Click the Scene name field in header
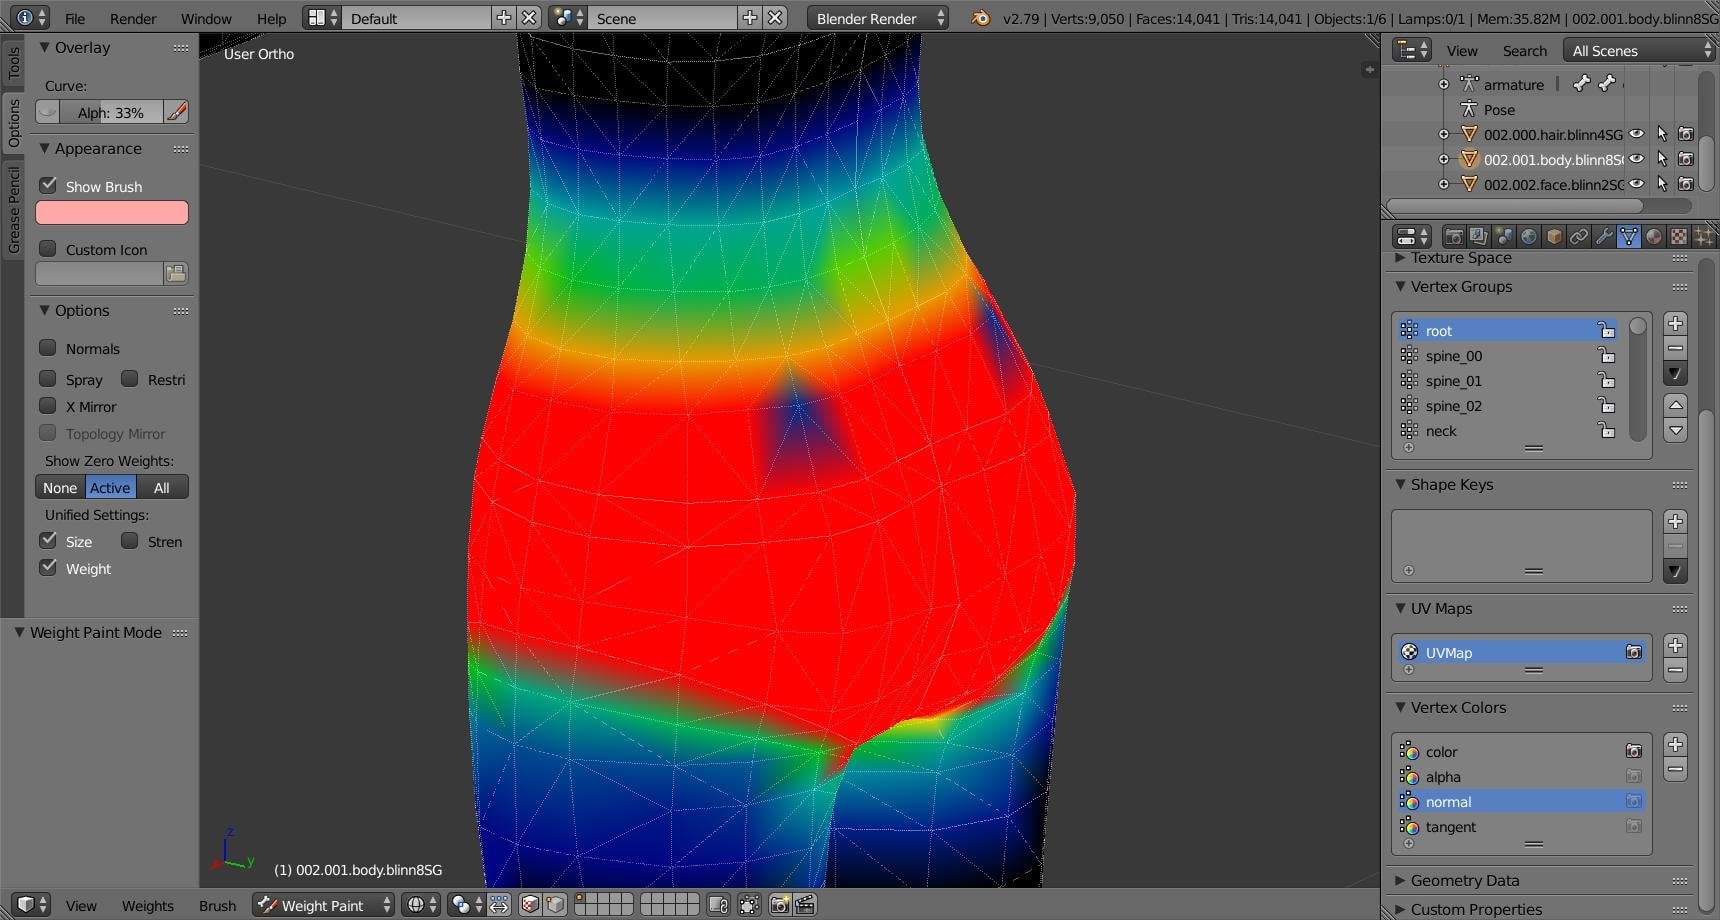1720x920 pixels. [x=663, y=18]
